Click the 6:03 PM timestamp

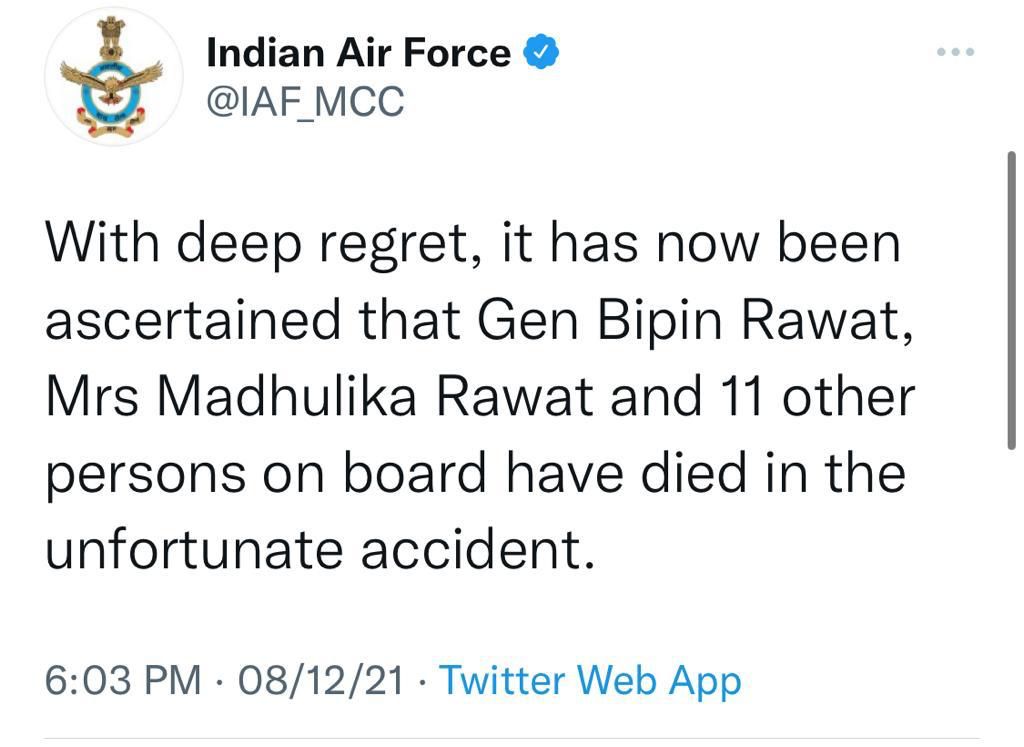click(123, 682)
